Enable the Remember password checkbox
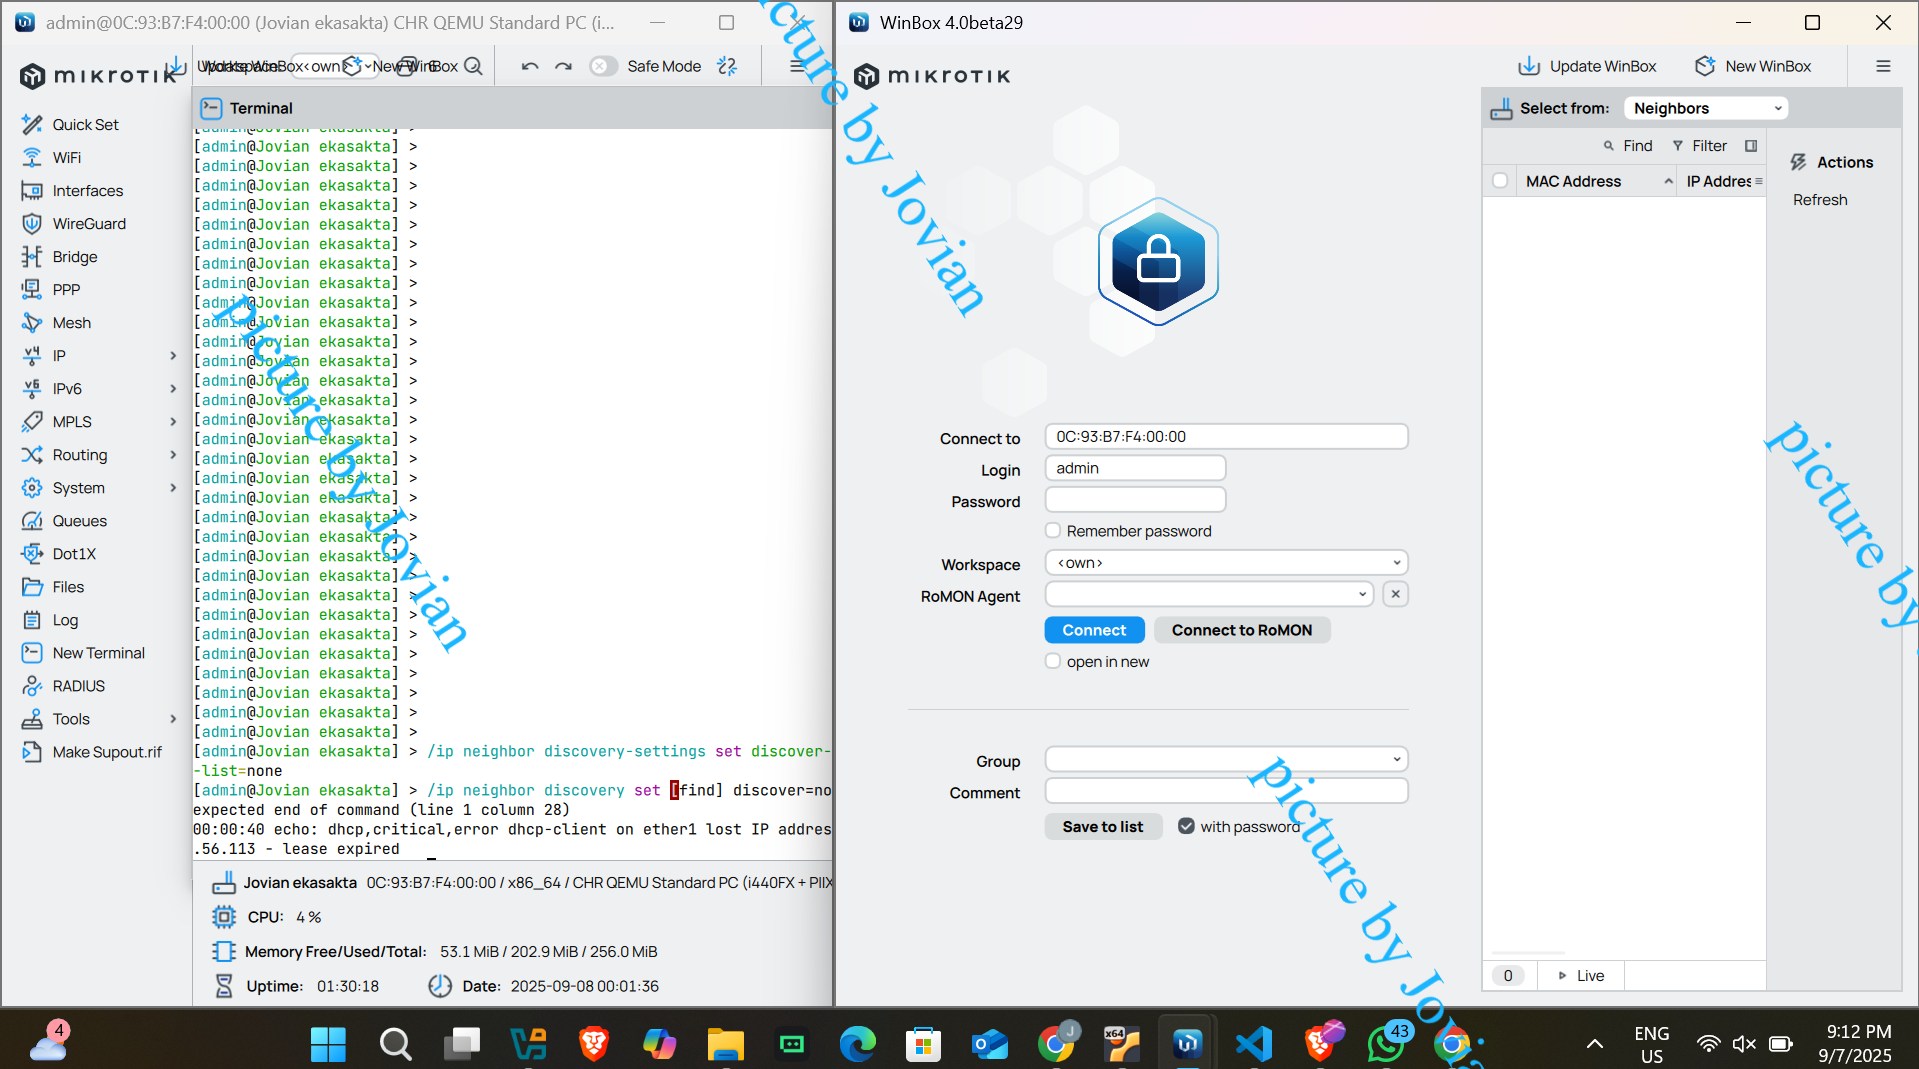Viewport: 1919px width, 1069px height. [1053, 530]
